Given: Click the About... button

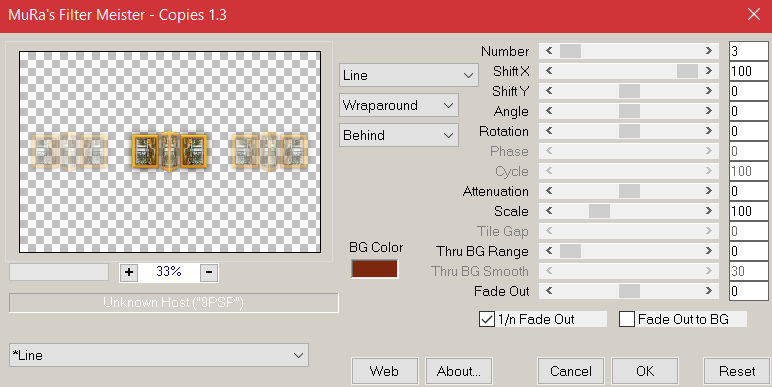Looking at the screenshot, I should [x=458, y=371].
